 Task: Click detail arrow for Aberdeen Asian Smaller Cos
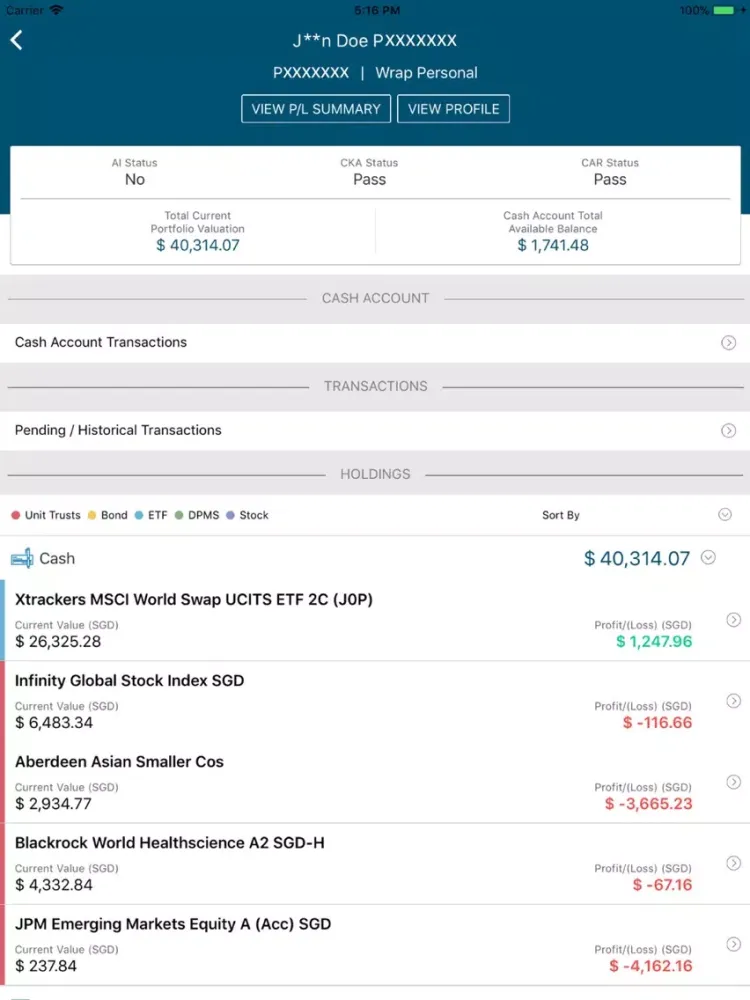(x=734, y=782)
